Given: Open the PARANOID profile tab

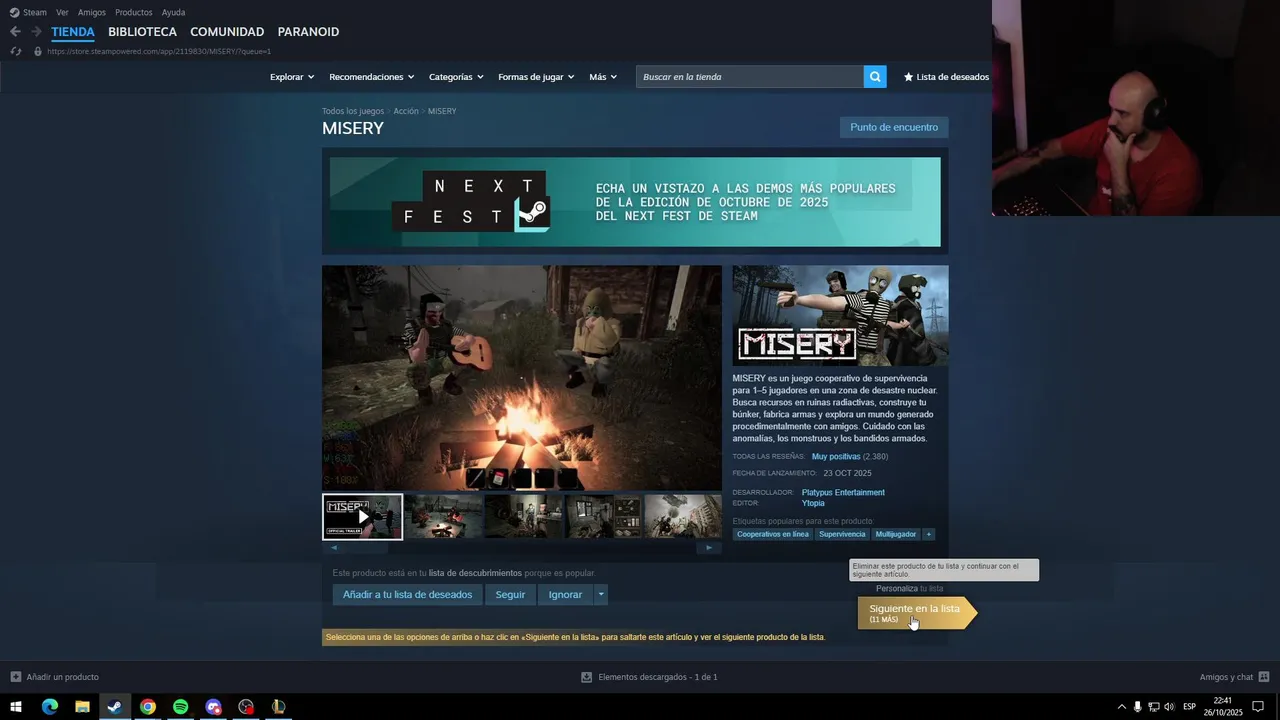Looking at the screenshot, I should point(308,32).
